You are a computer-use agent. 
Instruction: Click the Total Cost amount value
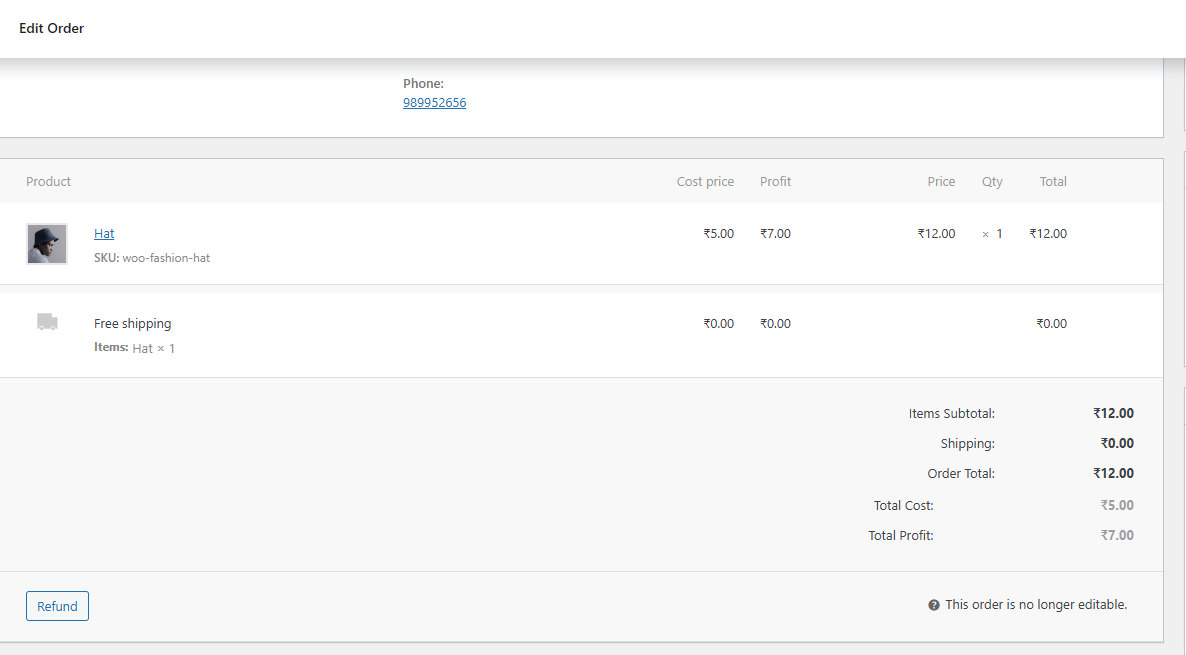point(1117,506)
